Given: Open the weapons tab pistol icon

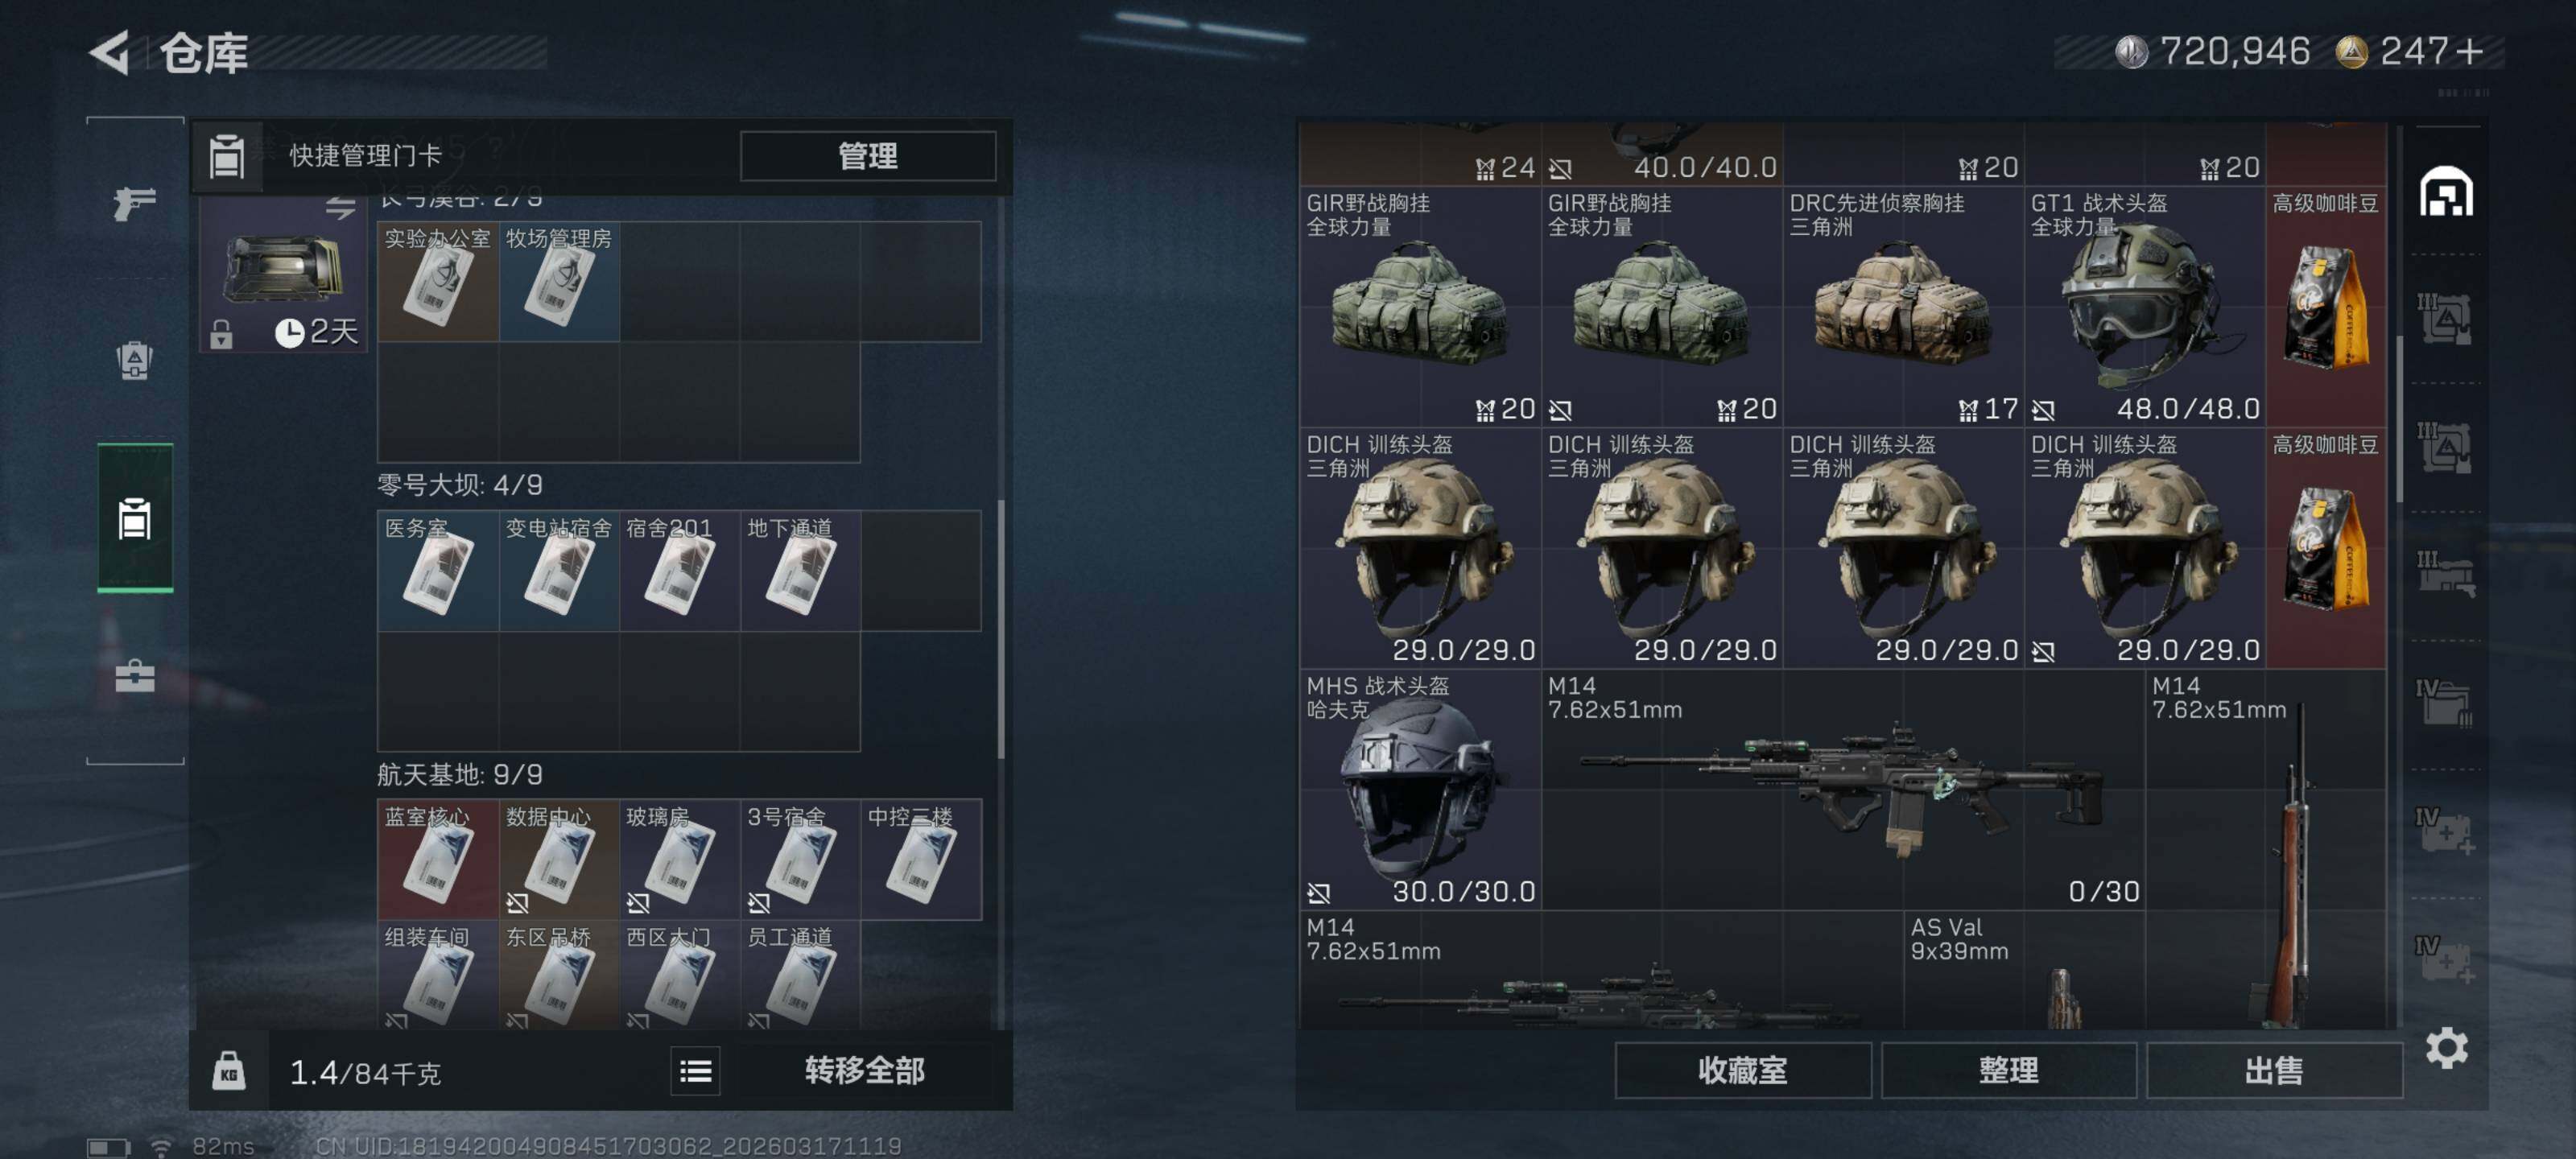Looking at the screenshot, I should (134, 203).
